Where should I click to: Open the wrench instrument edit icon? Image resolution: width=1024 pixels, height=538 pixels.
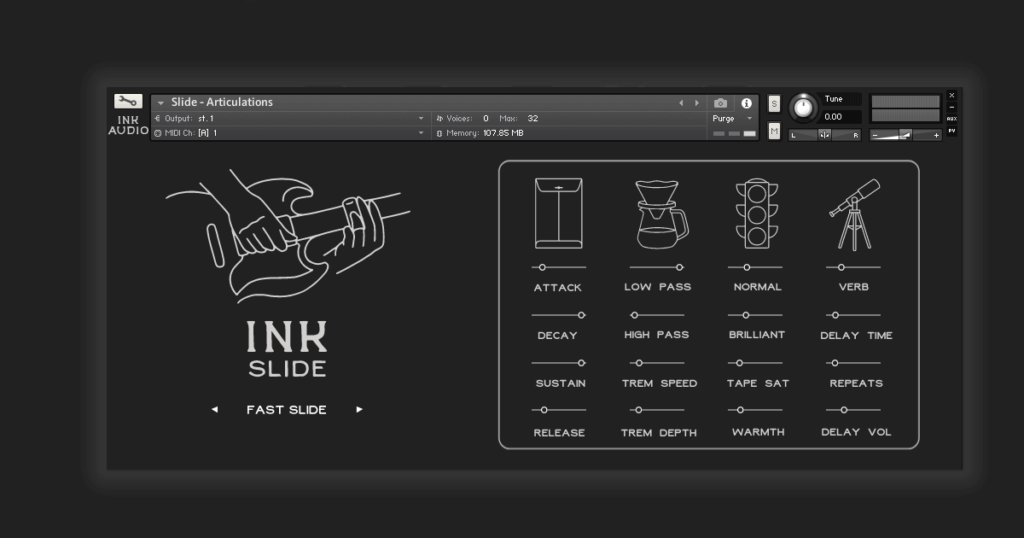click(128, 101)
